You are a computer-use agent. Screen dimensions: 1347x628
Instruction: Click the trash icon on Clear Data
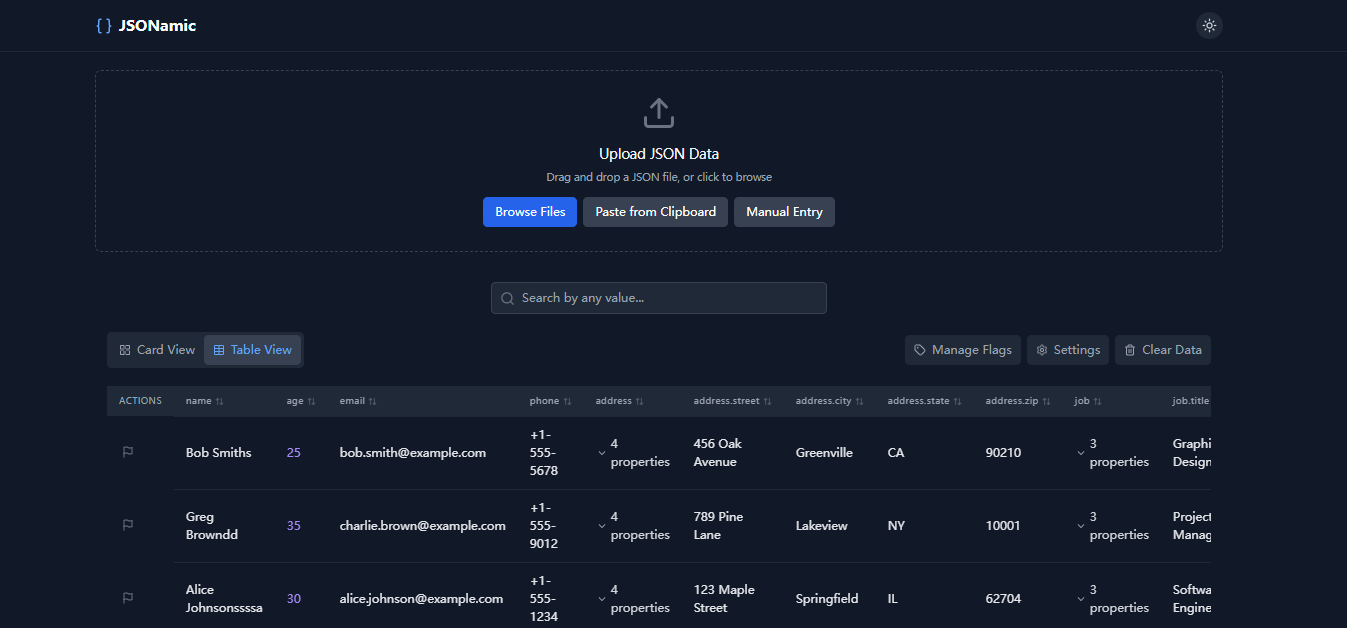tap(1131, 350)
